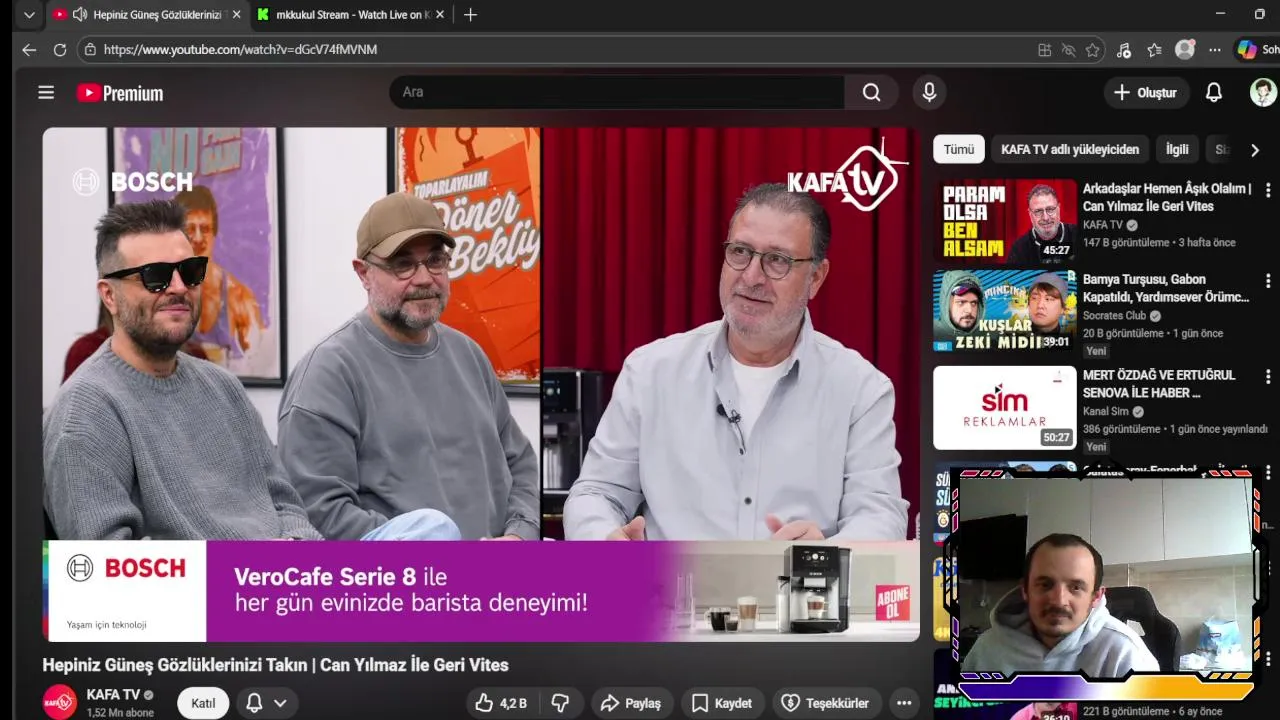Click the magnifier search button
The image size is (1280, 720).
872,92
